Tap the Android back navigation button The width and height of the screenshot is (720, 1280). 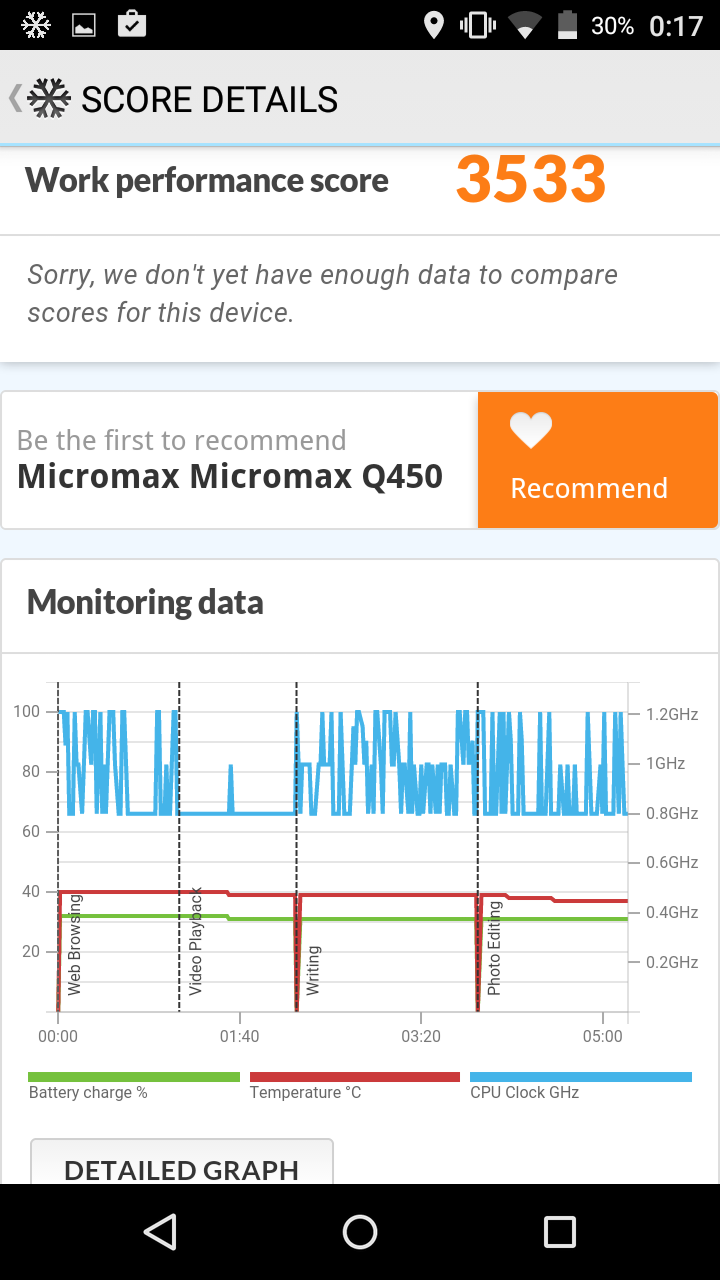[160, 1232]
